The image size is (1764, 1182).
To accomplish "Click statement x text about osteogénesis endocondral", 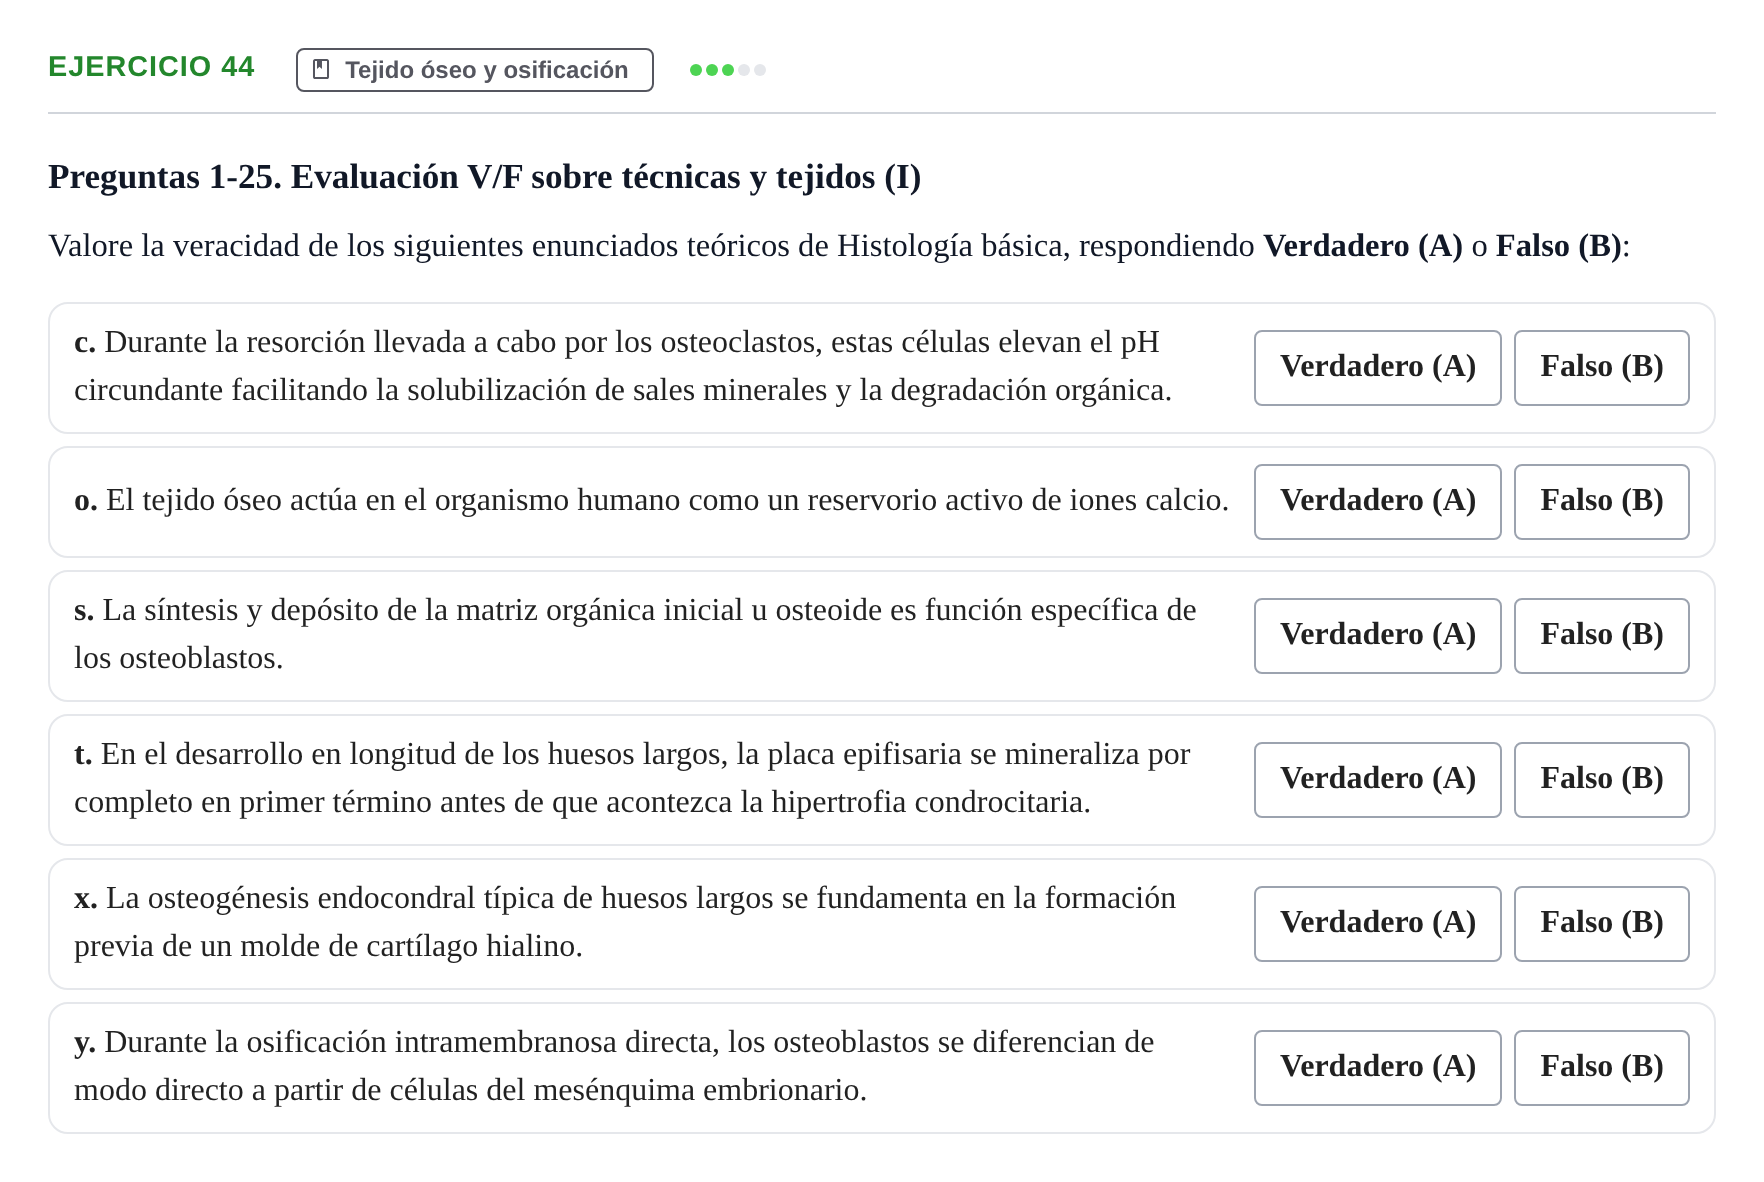I will pos(625,922).
